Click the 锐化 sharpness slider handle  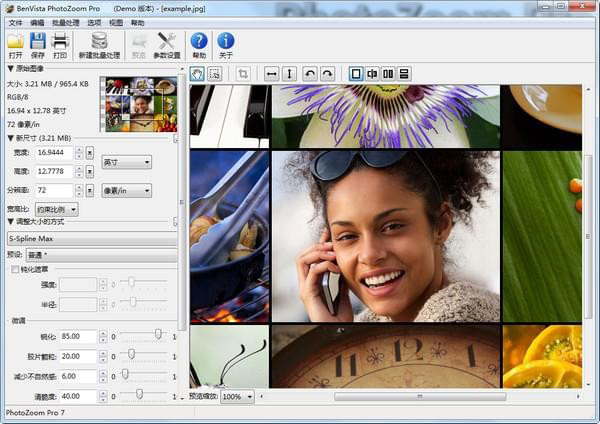(x=158, y=336)
